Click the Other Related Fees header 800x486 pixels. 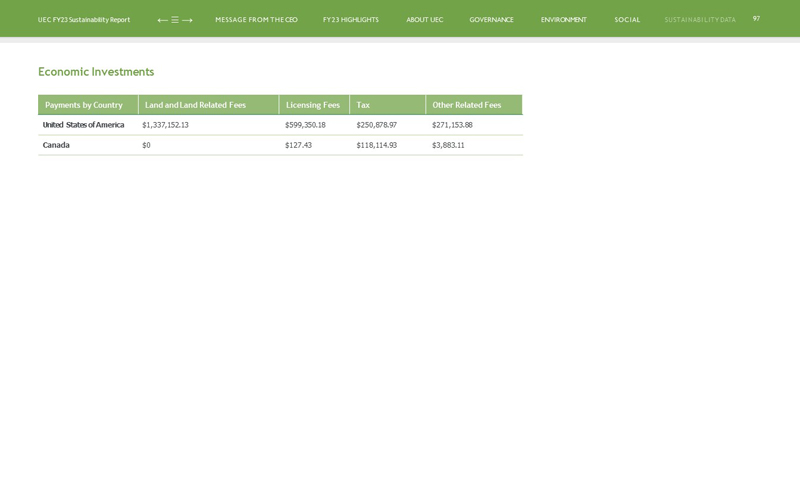coord(466,105)
